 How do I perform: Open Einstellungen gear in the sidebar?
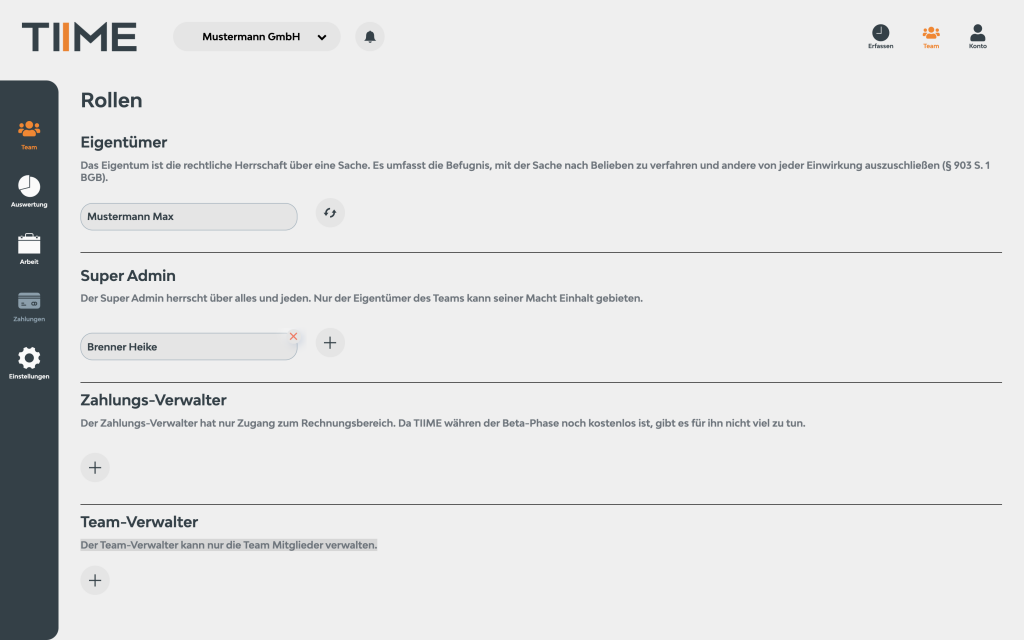pyautogui.click(x=29, y=363)
